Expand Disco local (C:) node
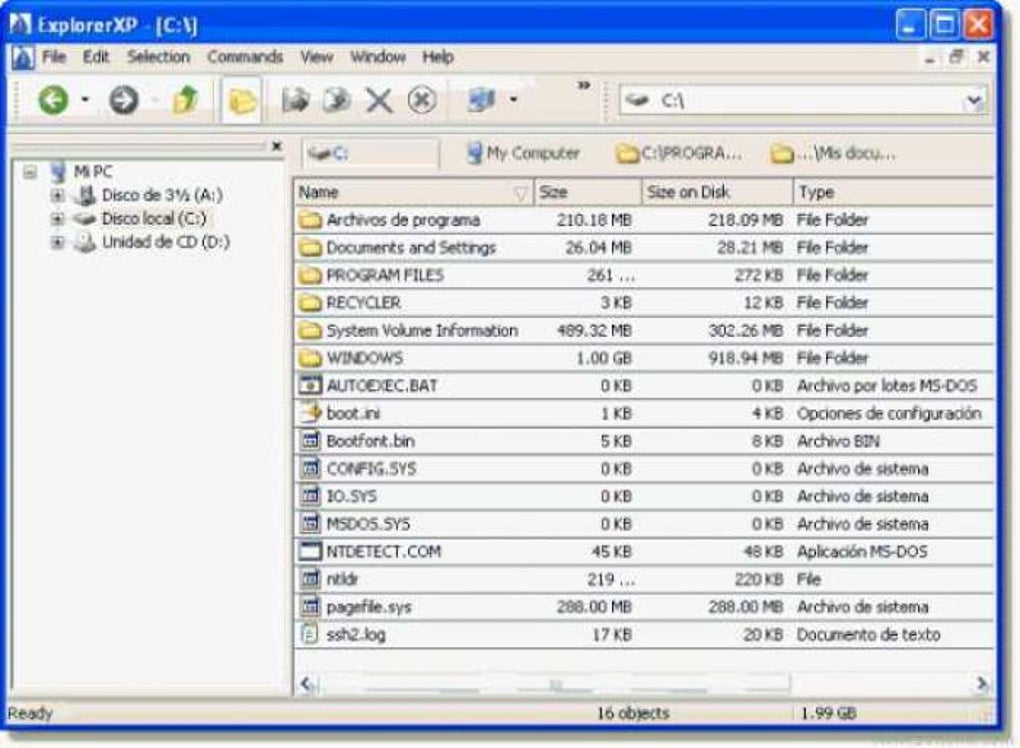The height and width of the screenshot is (748, 1020). pyautogui.click(x=57, y=219)
